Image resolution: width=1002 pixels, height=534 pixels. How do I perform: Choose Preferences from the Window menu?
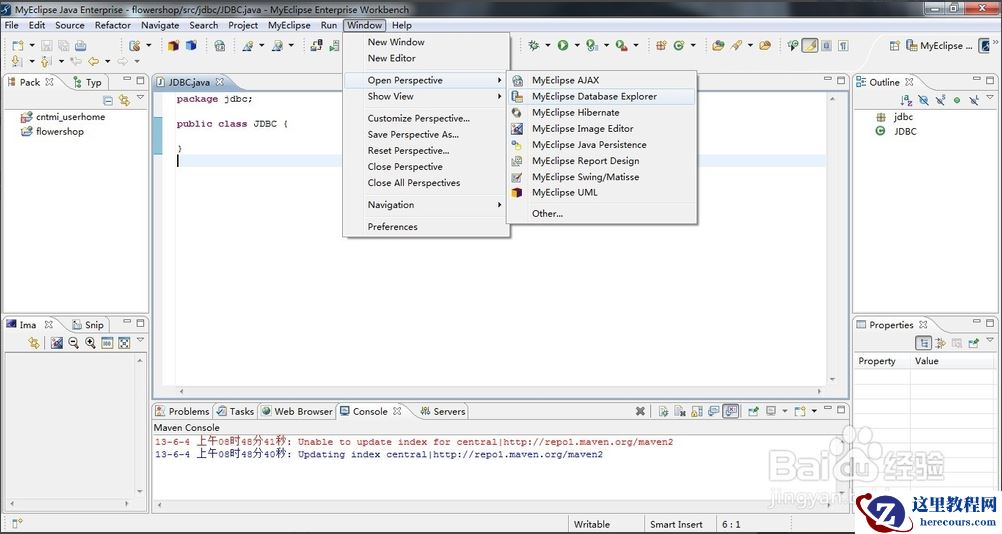pos(393,226)
